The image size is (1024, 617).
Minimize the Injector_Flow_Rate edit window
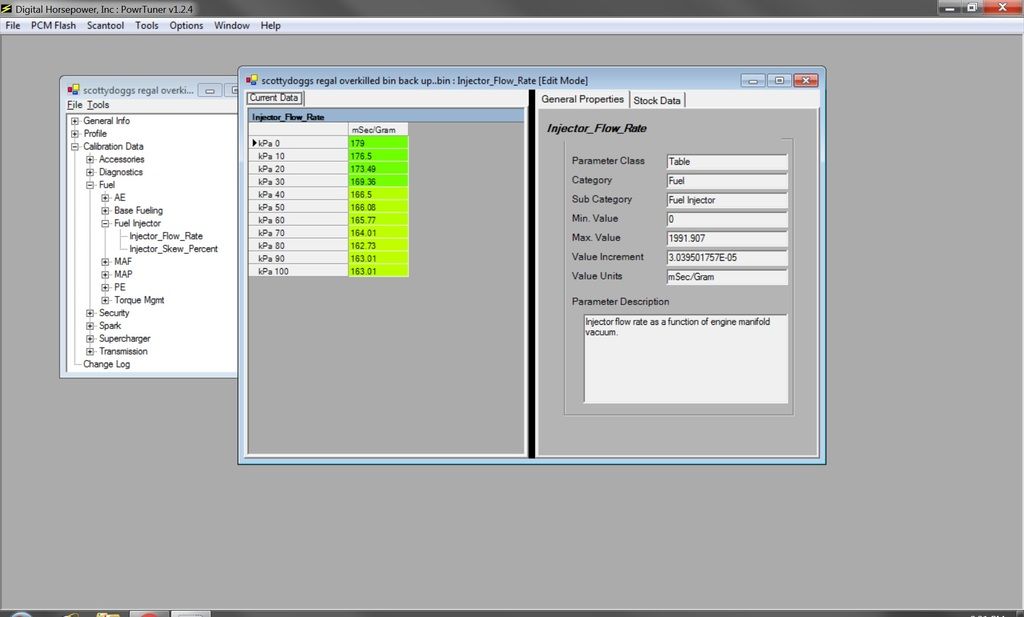753,80
